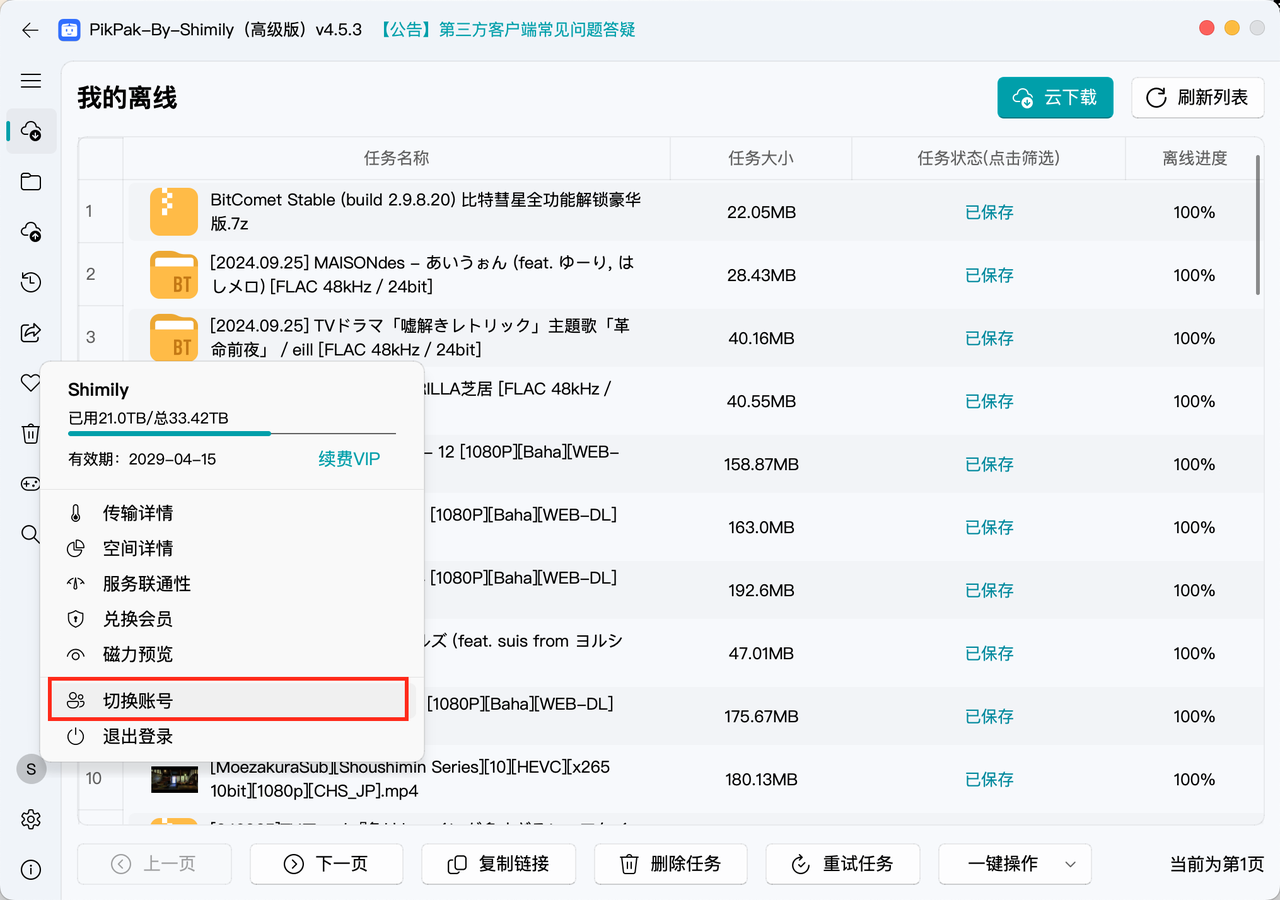Click the 续费VIP link
This screenshot has width=1280, height=900.
349,459
